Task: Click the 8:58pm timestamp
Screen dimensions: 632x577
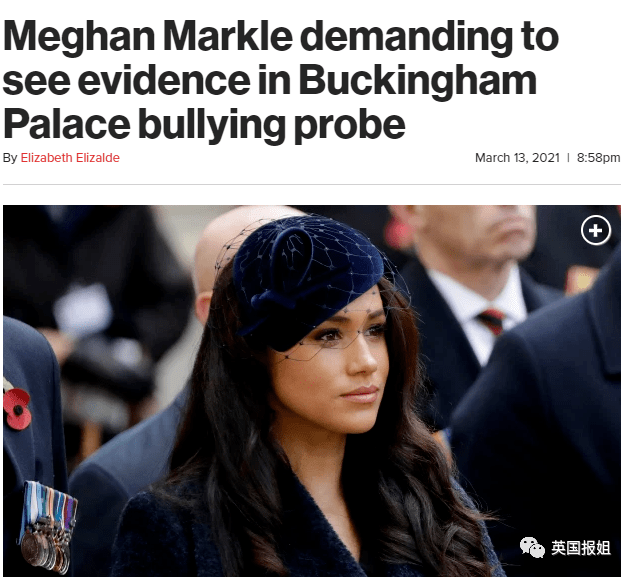Action: pyautogui.click(x=598, y=158)
